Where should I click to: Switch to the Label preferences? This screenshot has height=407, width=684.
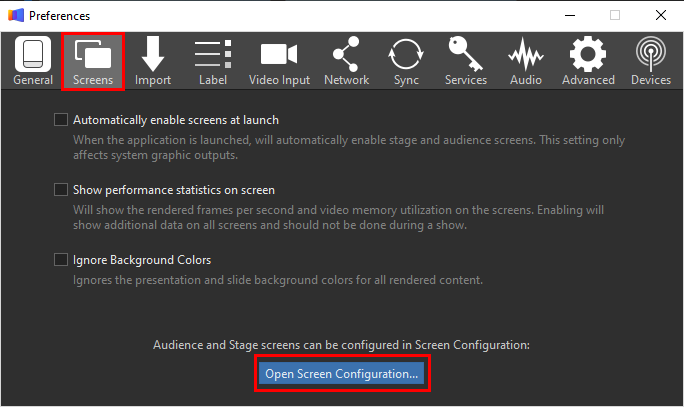click(213, 61)
